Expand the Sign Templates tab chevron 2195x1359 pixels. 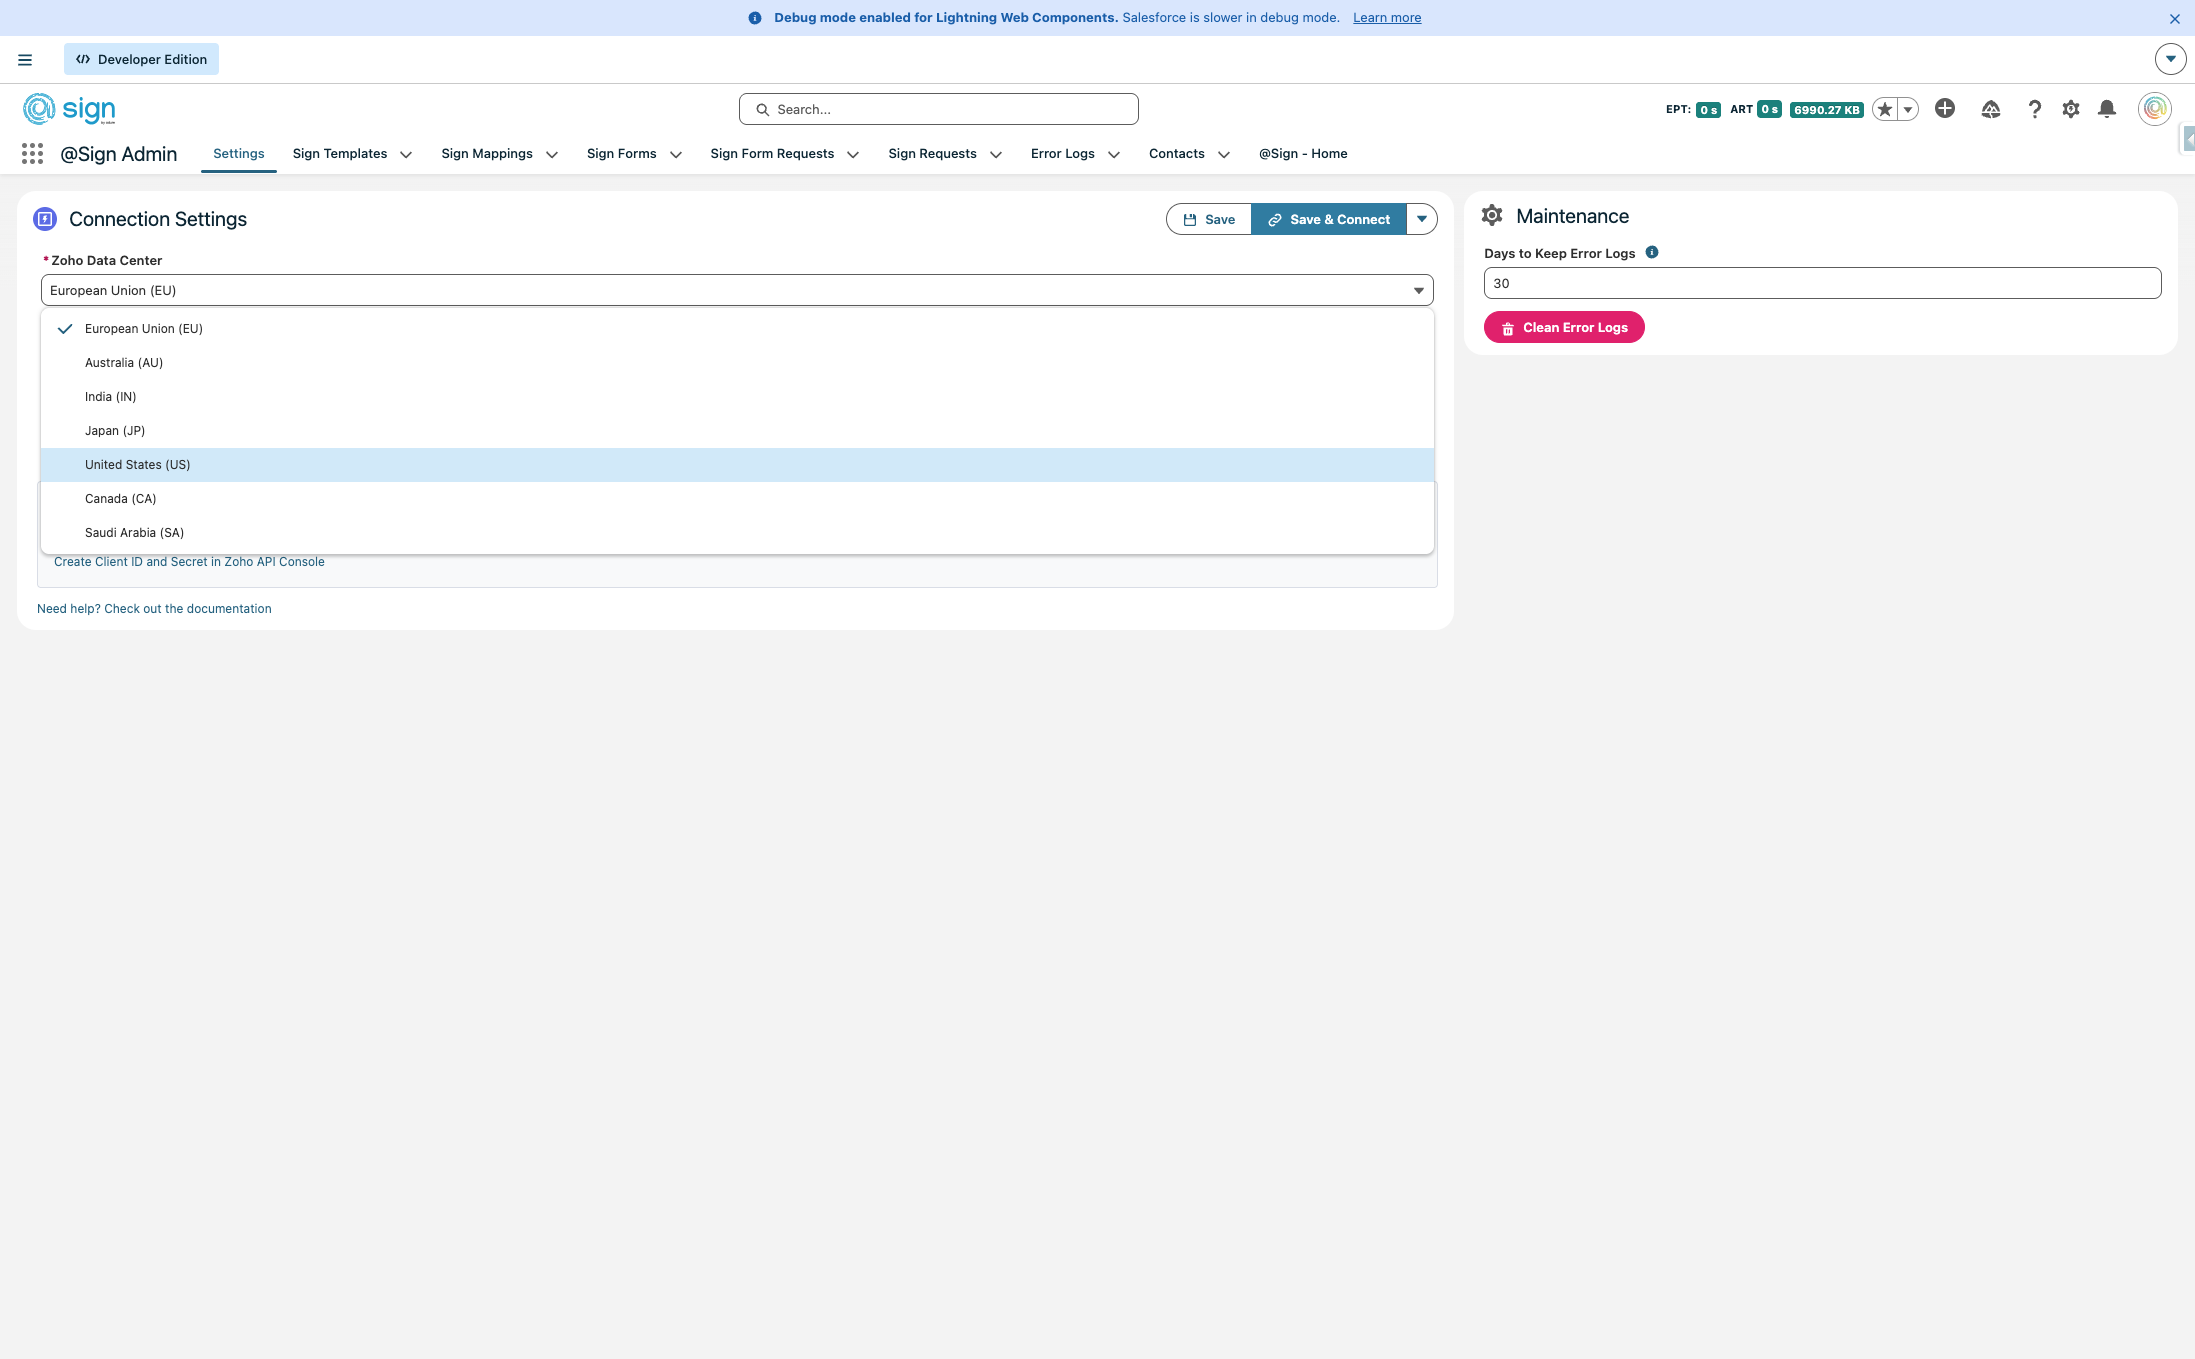(406, 154)
